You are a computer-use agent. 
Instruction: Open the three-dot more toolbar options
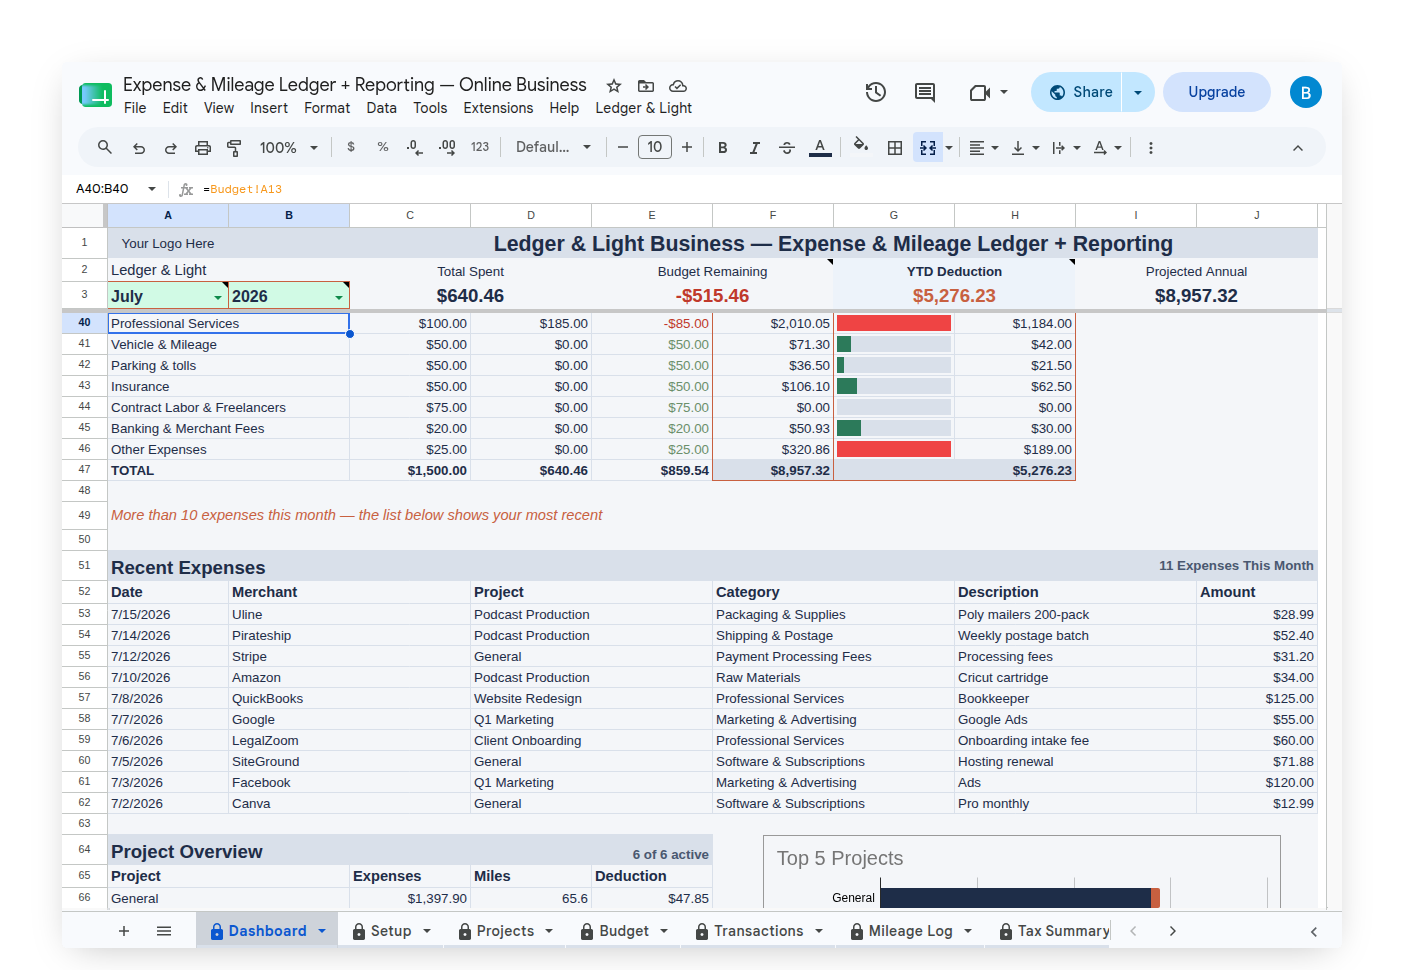[1151, 148]
